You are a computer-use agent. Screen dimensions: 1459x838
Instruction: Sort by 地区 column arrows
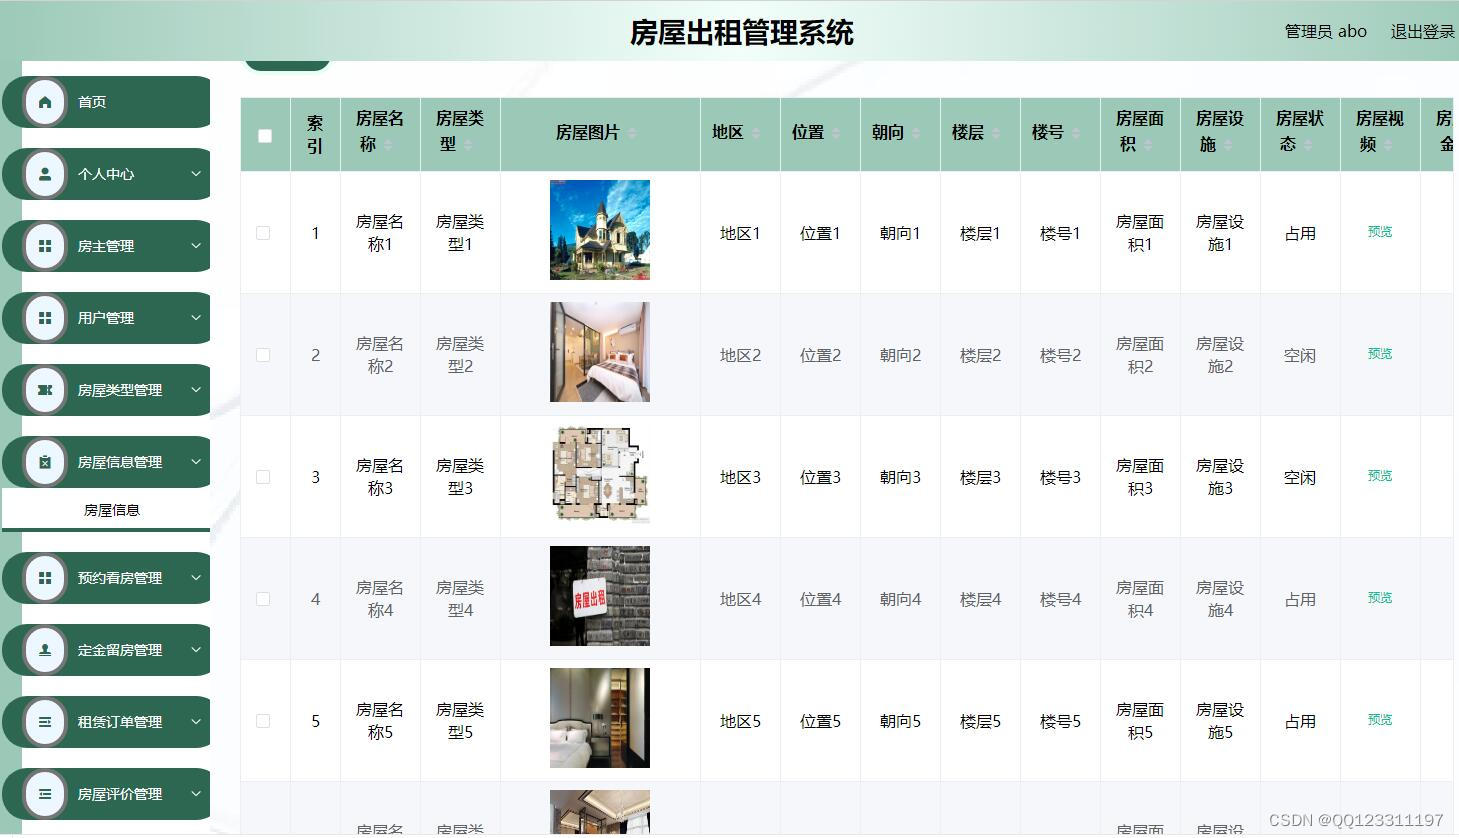click(756, 133)
